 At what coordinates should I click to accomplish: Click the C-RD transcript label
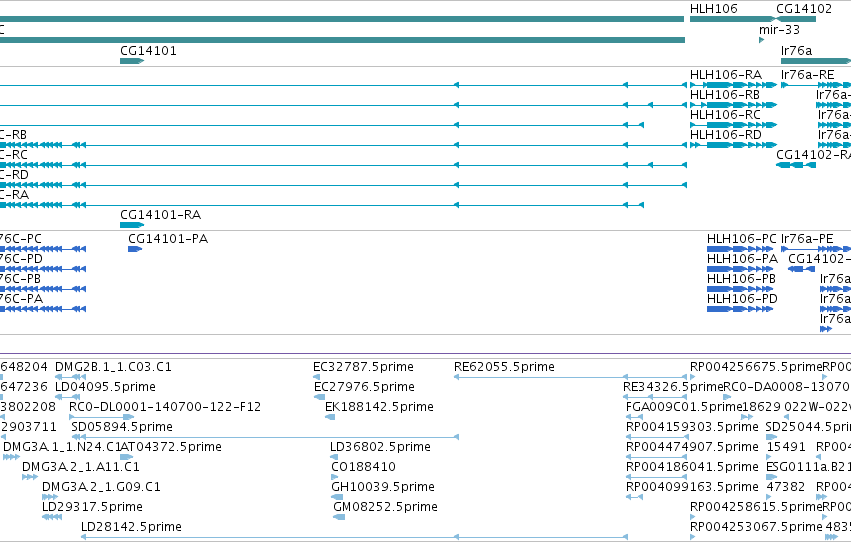pos(14,175)
